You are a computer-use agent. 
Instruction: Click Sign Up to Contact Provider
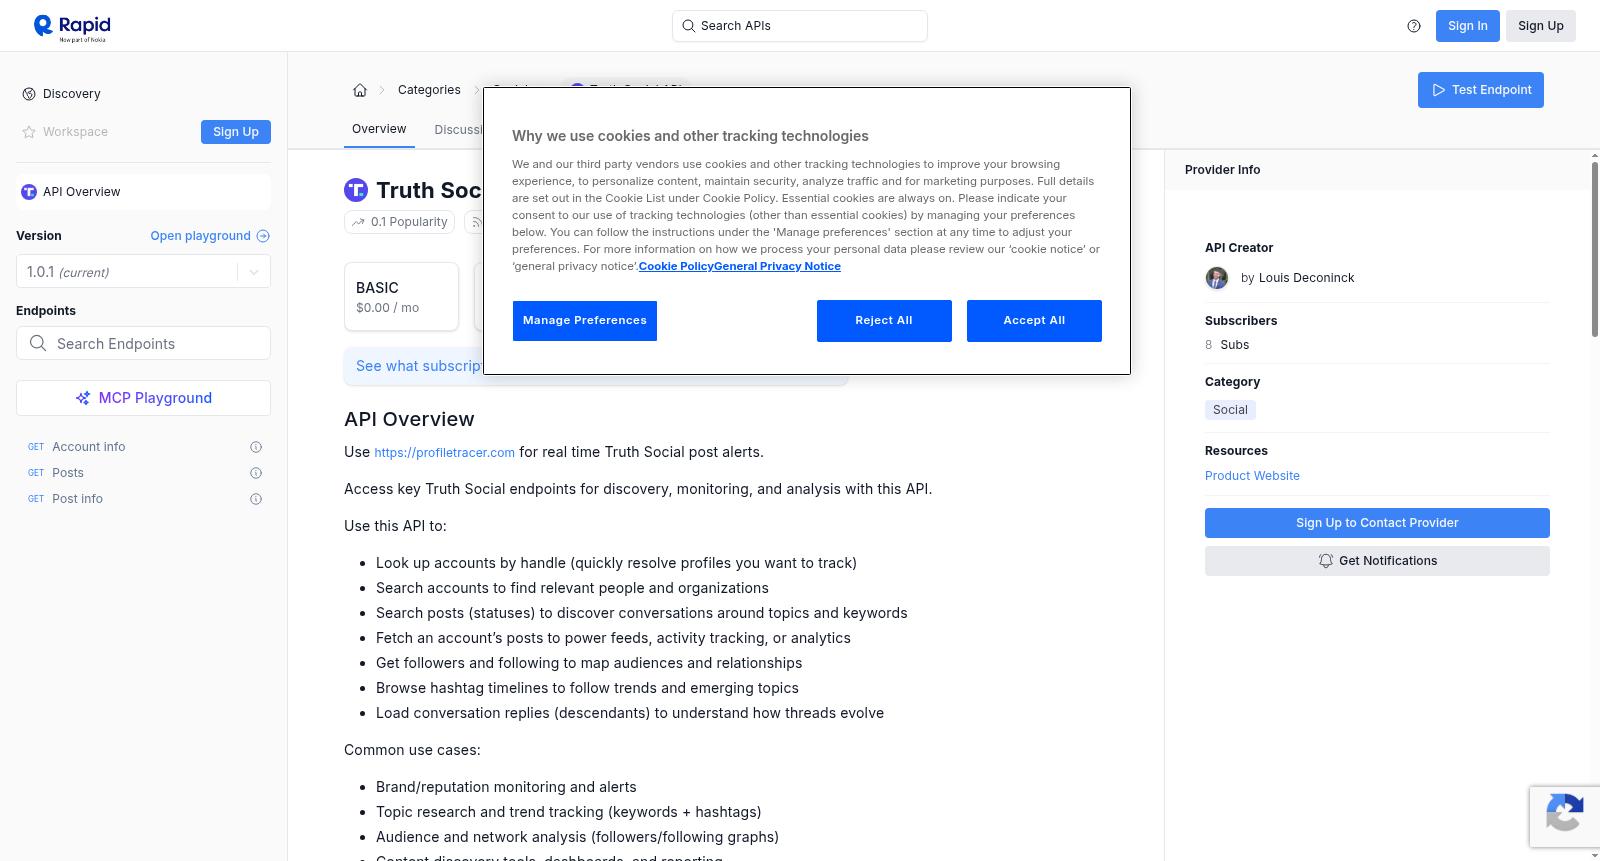(1377, 523)
